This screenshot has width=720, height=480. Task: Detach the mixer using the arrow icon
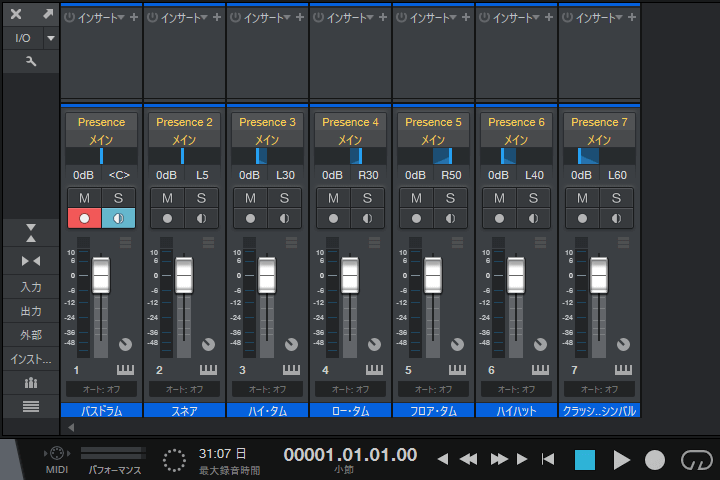click(x=47, y=15)
